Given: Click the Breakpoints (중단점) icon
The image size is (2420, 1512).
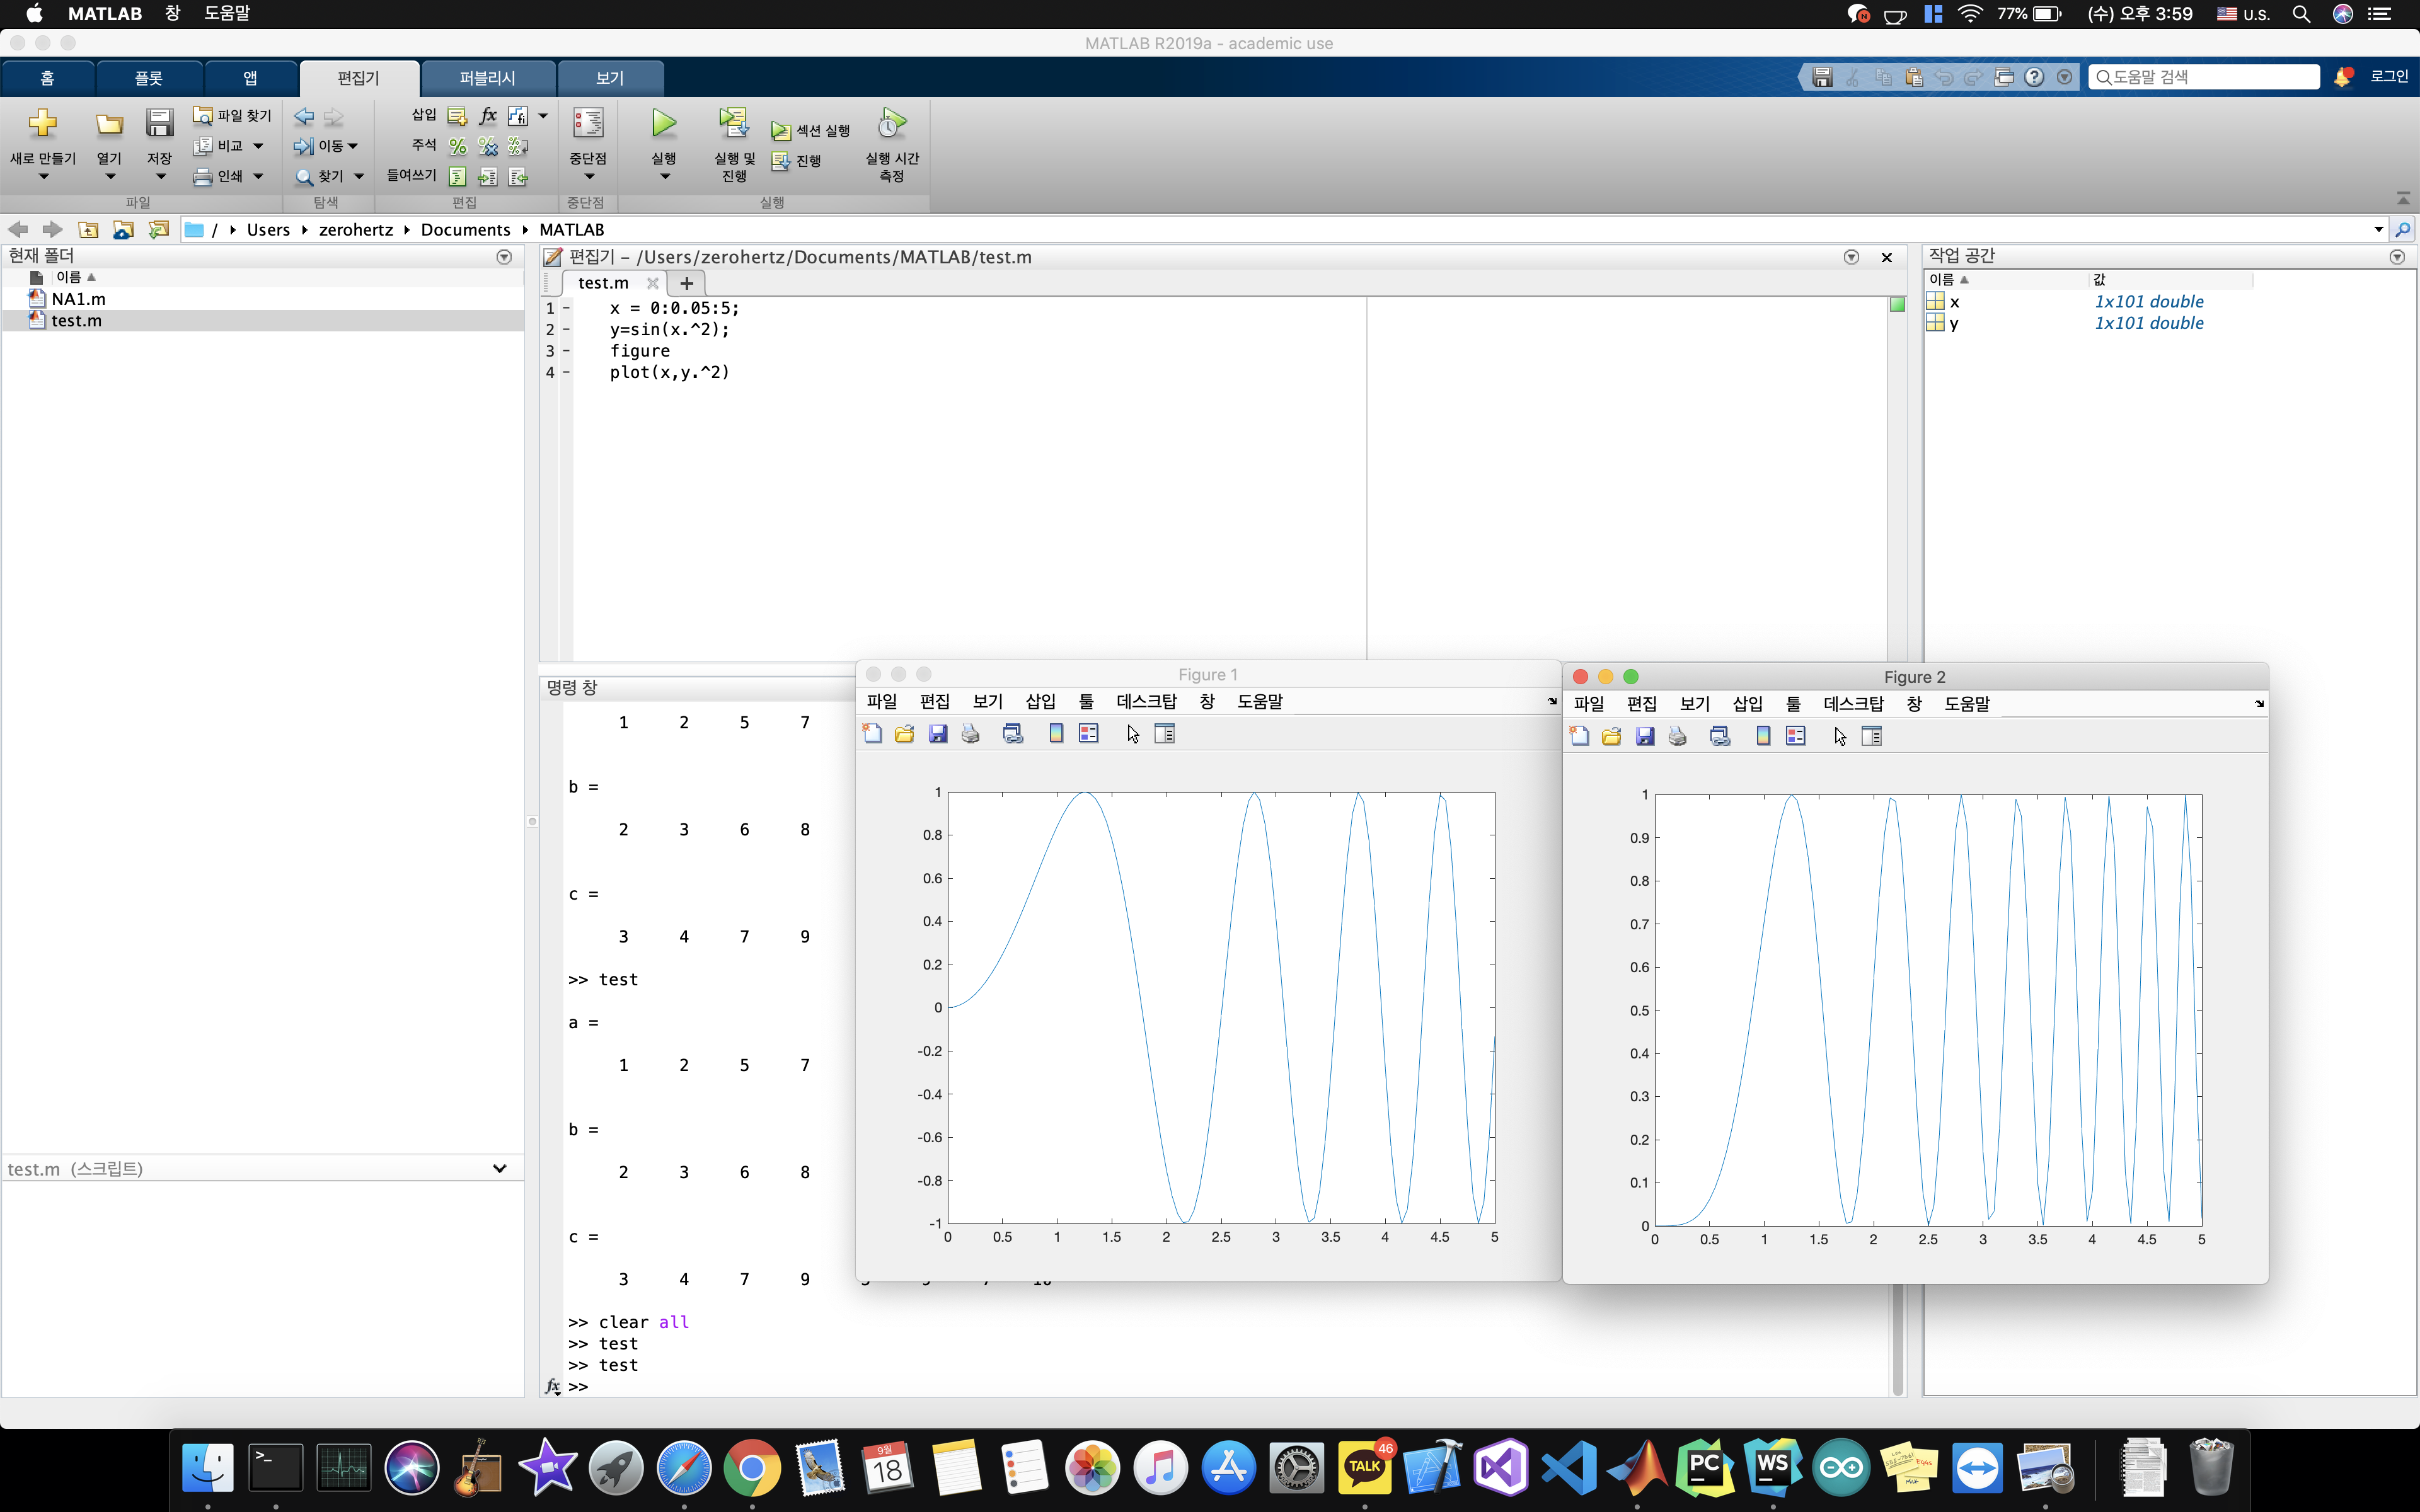Looking at the screenshot, I should tap(588, 123).
